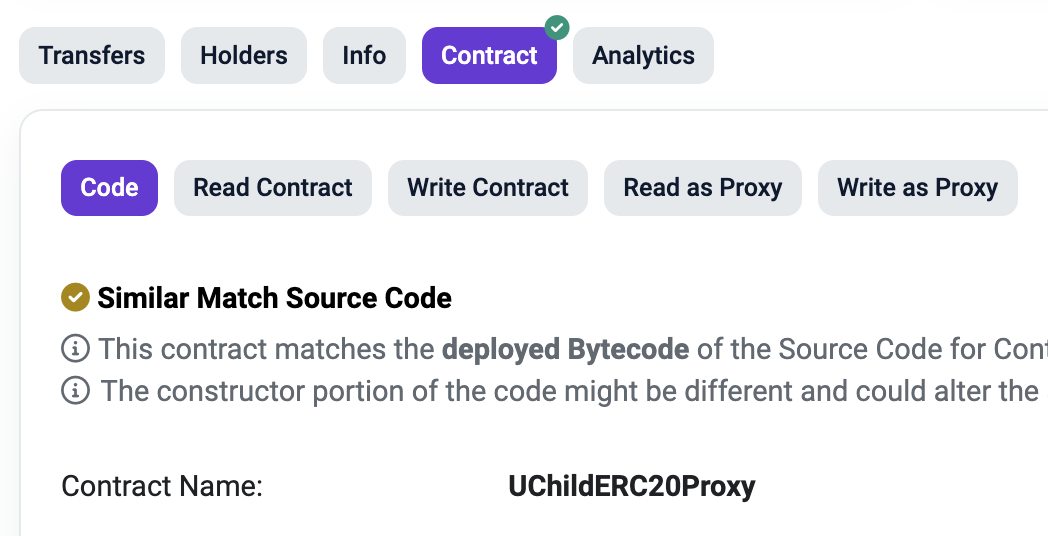Click the 'This contract matches the' sentence
Viewport: 1048px width, 536px height.
(268, 350)
